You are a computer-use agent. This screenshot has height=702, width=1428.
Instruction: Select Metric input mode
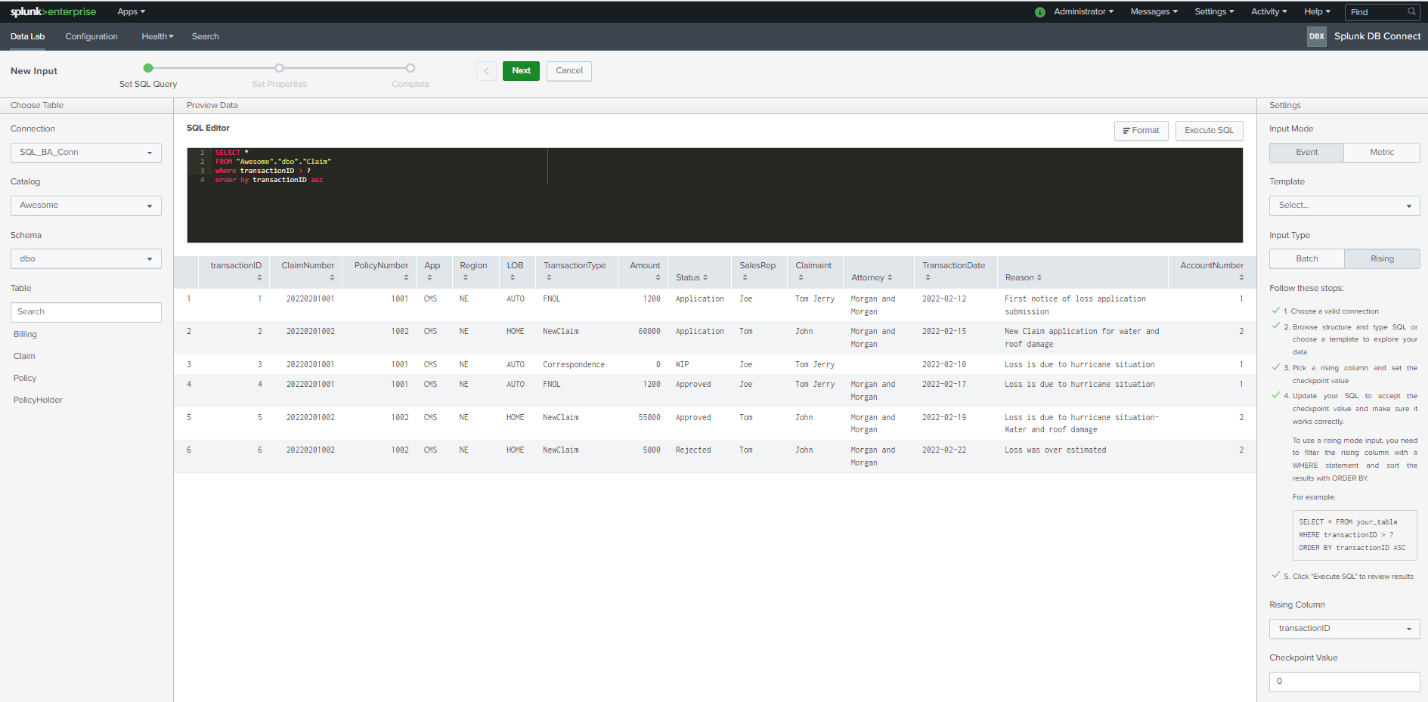1382,152
